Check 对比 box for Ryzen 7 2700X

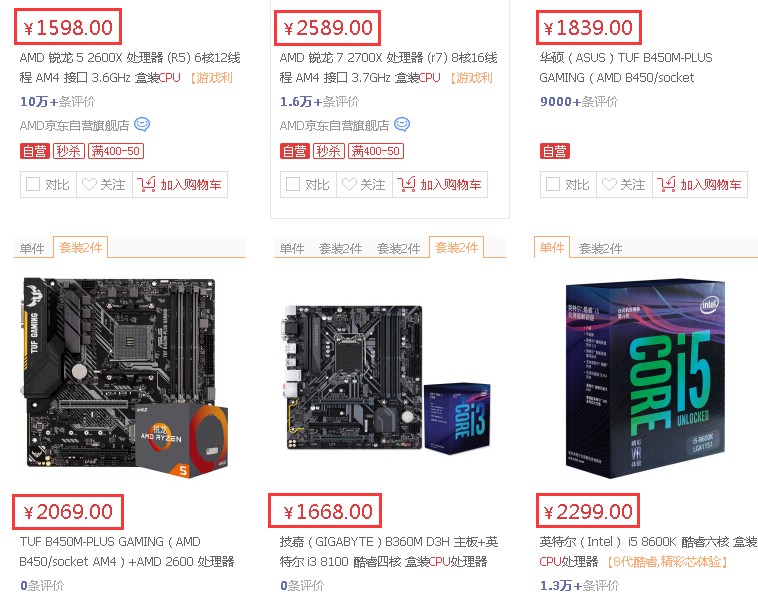click(x=293, y=184)
